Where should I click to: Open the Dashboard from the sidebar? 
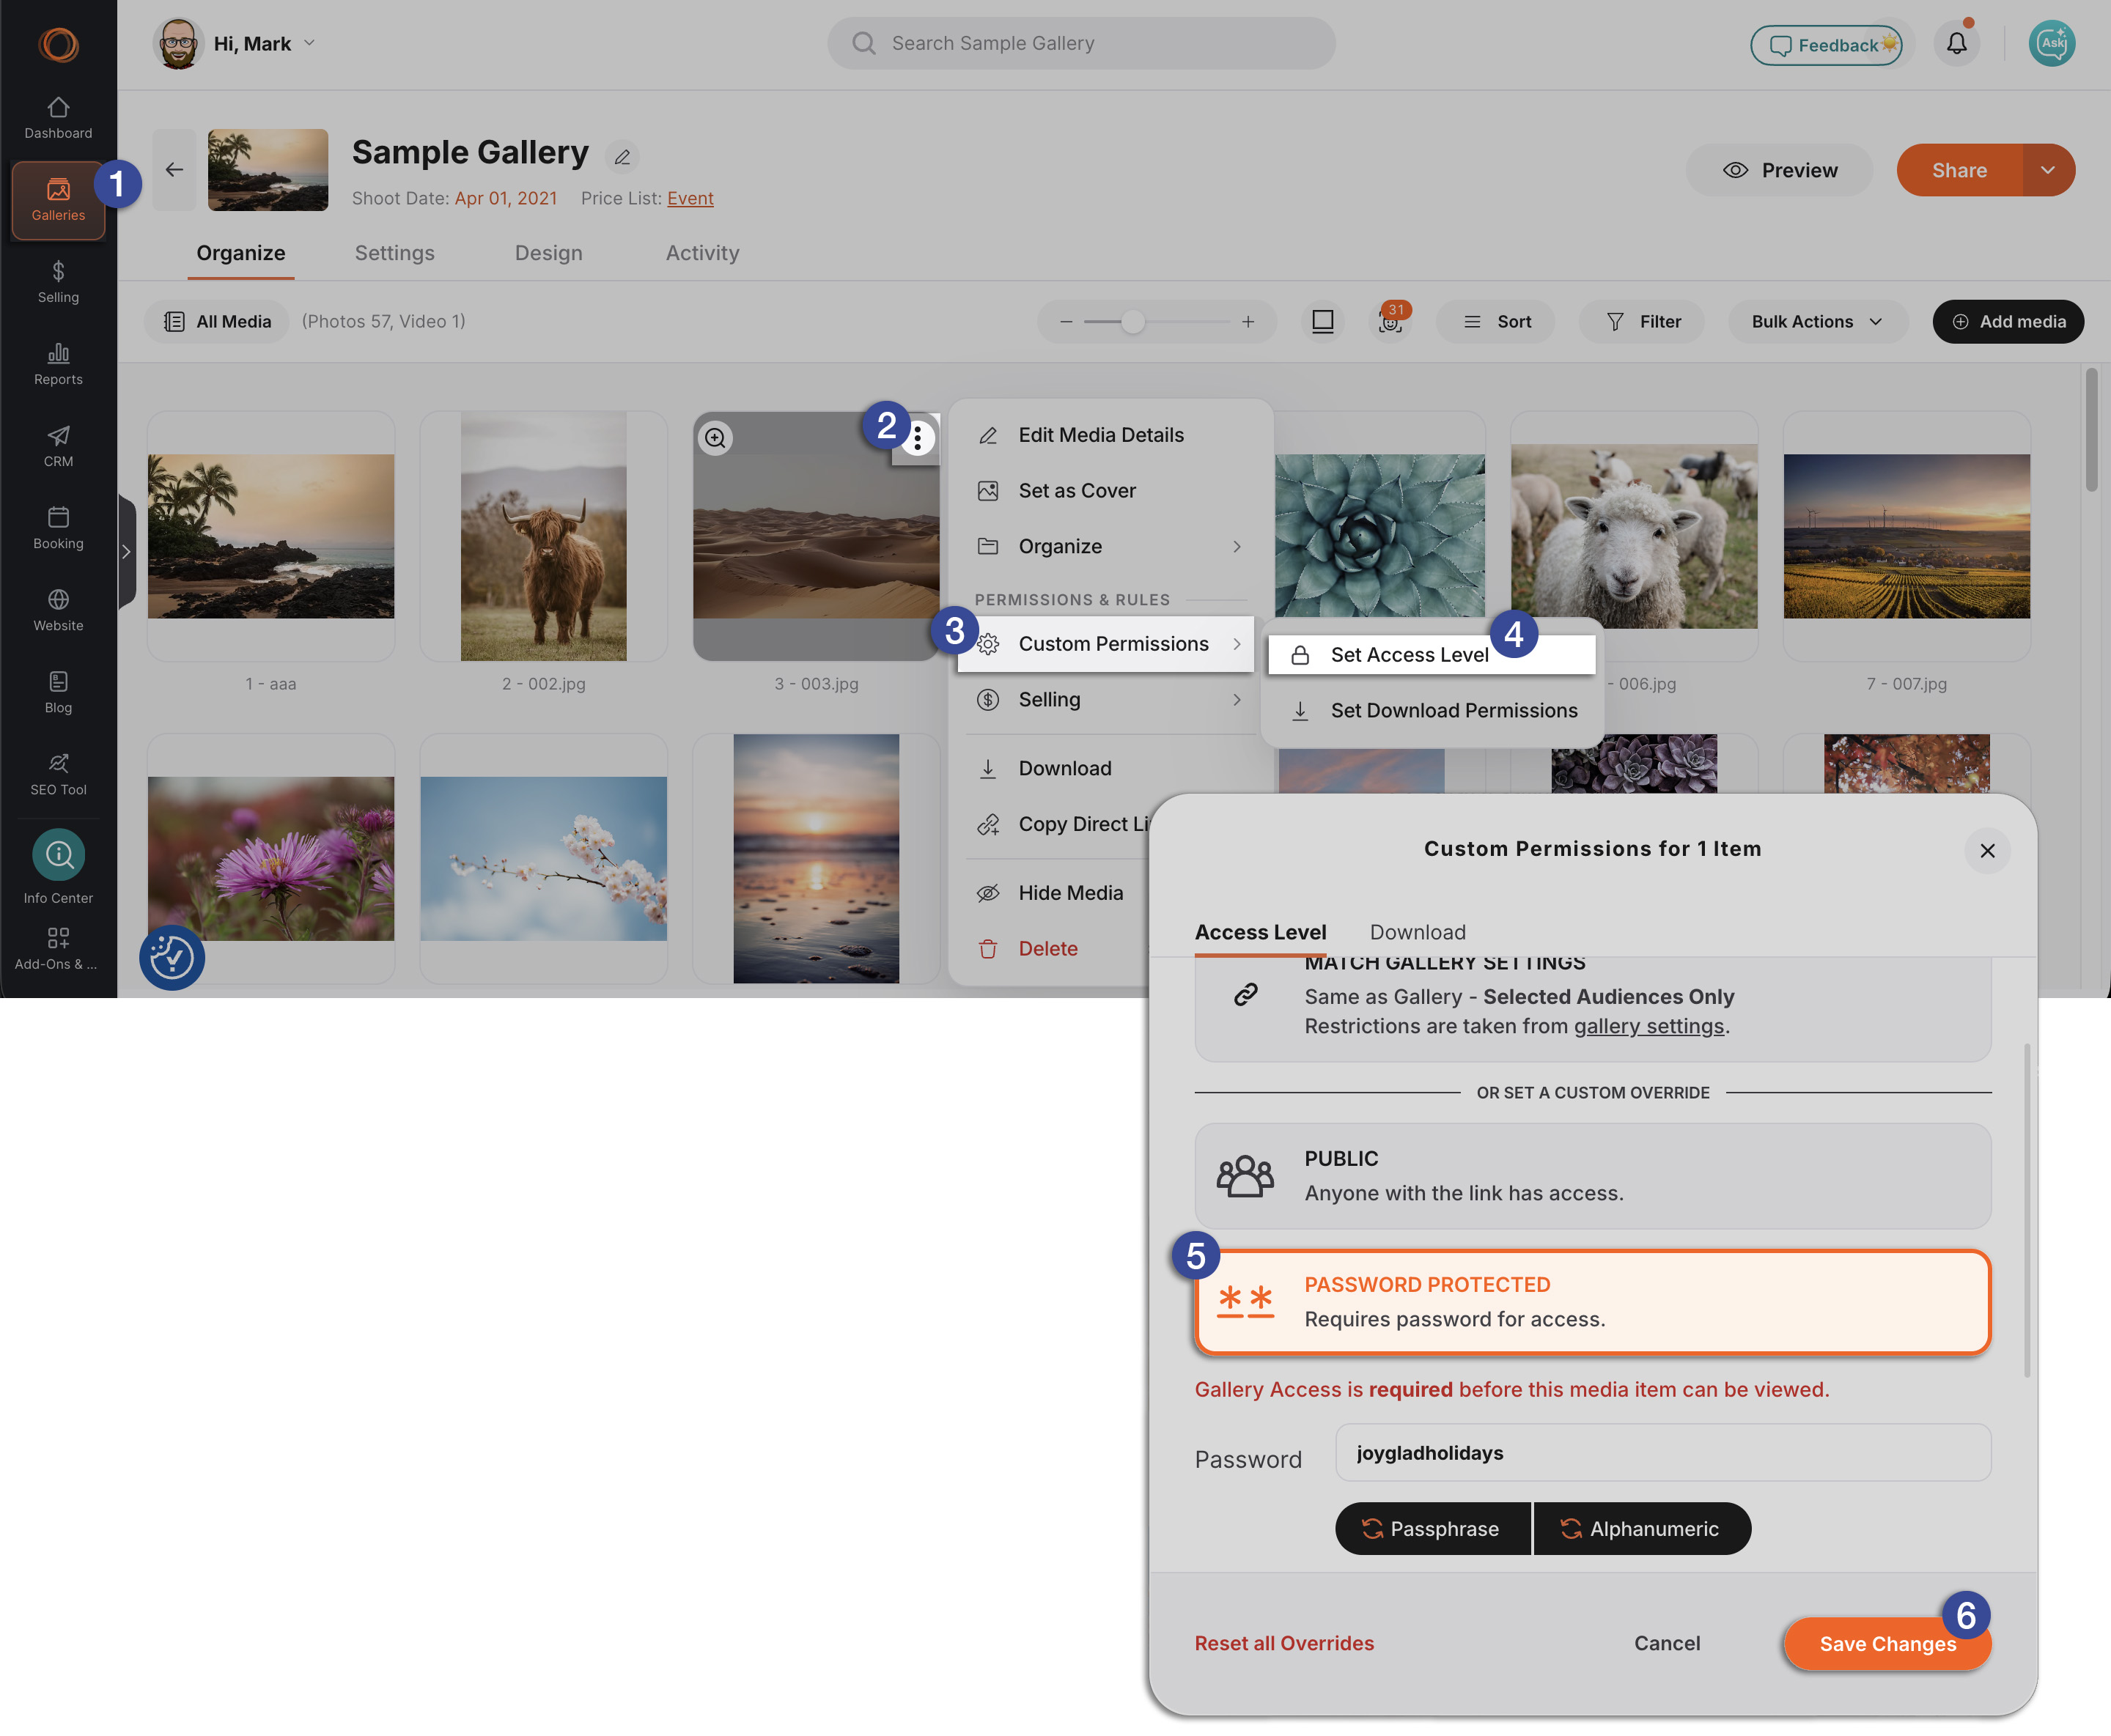[58, 118]
